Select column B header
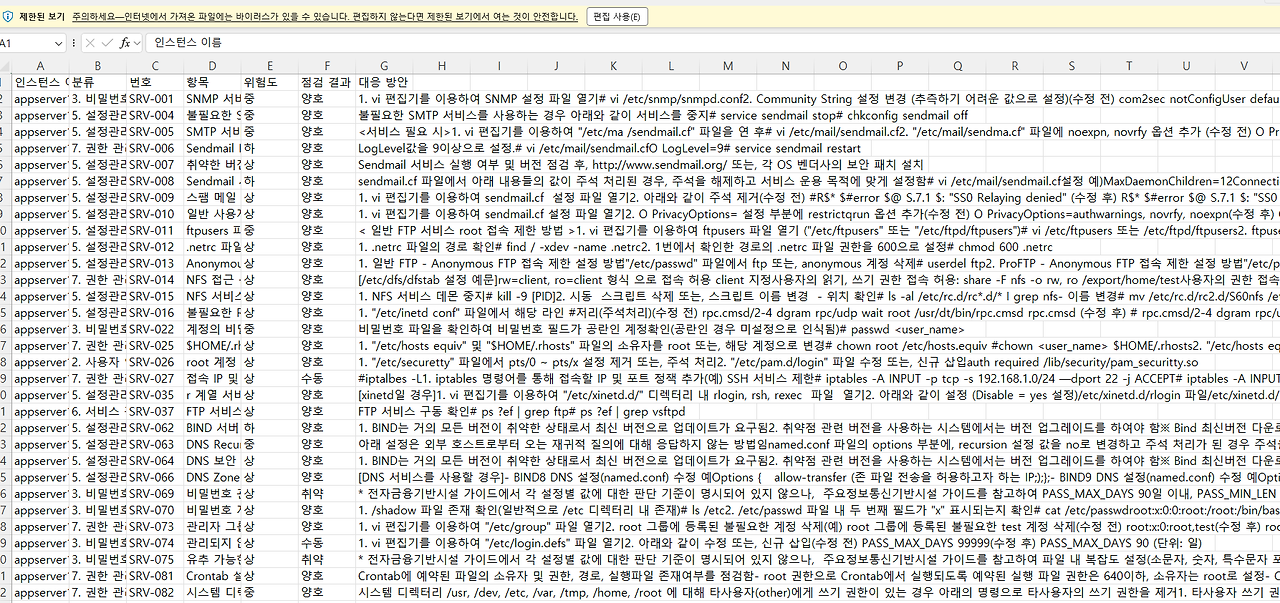 pos(98,66)
